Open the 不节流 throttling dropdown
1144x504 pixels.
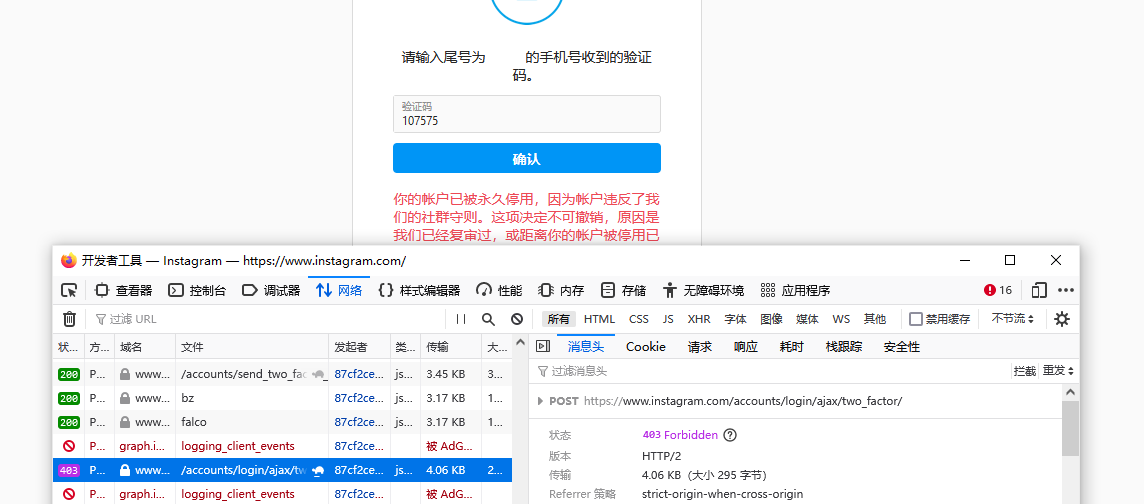click(x=1013, y=319)
